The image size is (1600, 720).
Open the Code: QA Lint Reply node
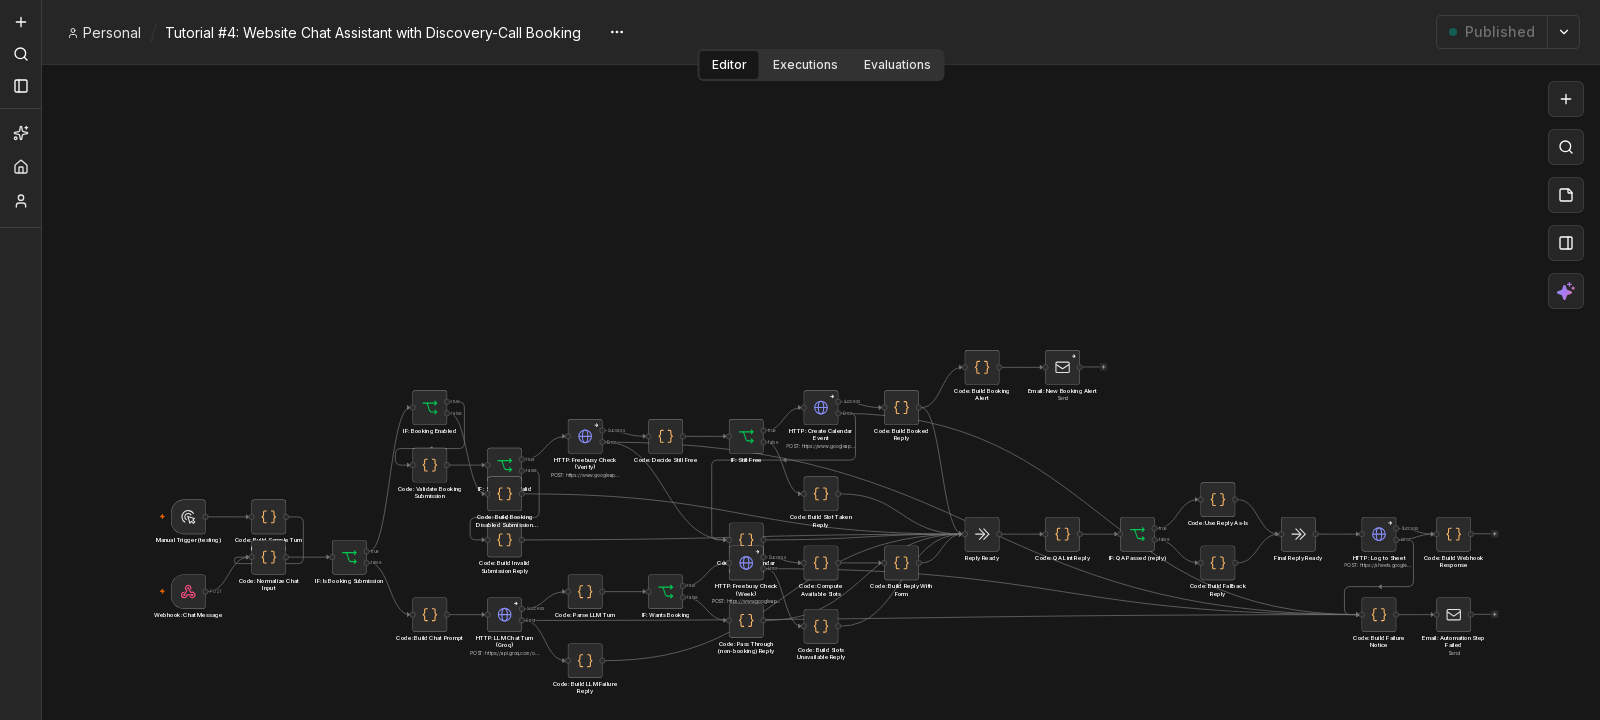pos(1062,535)
